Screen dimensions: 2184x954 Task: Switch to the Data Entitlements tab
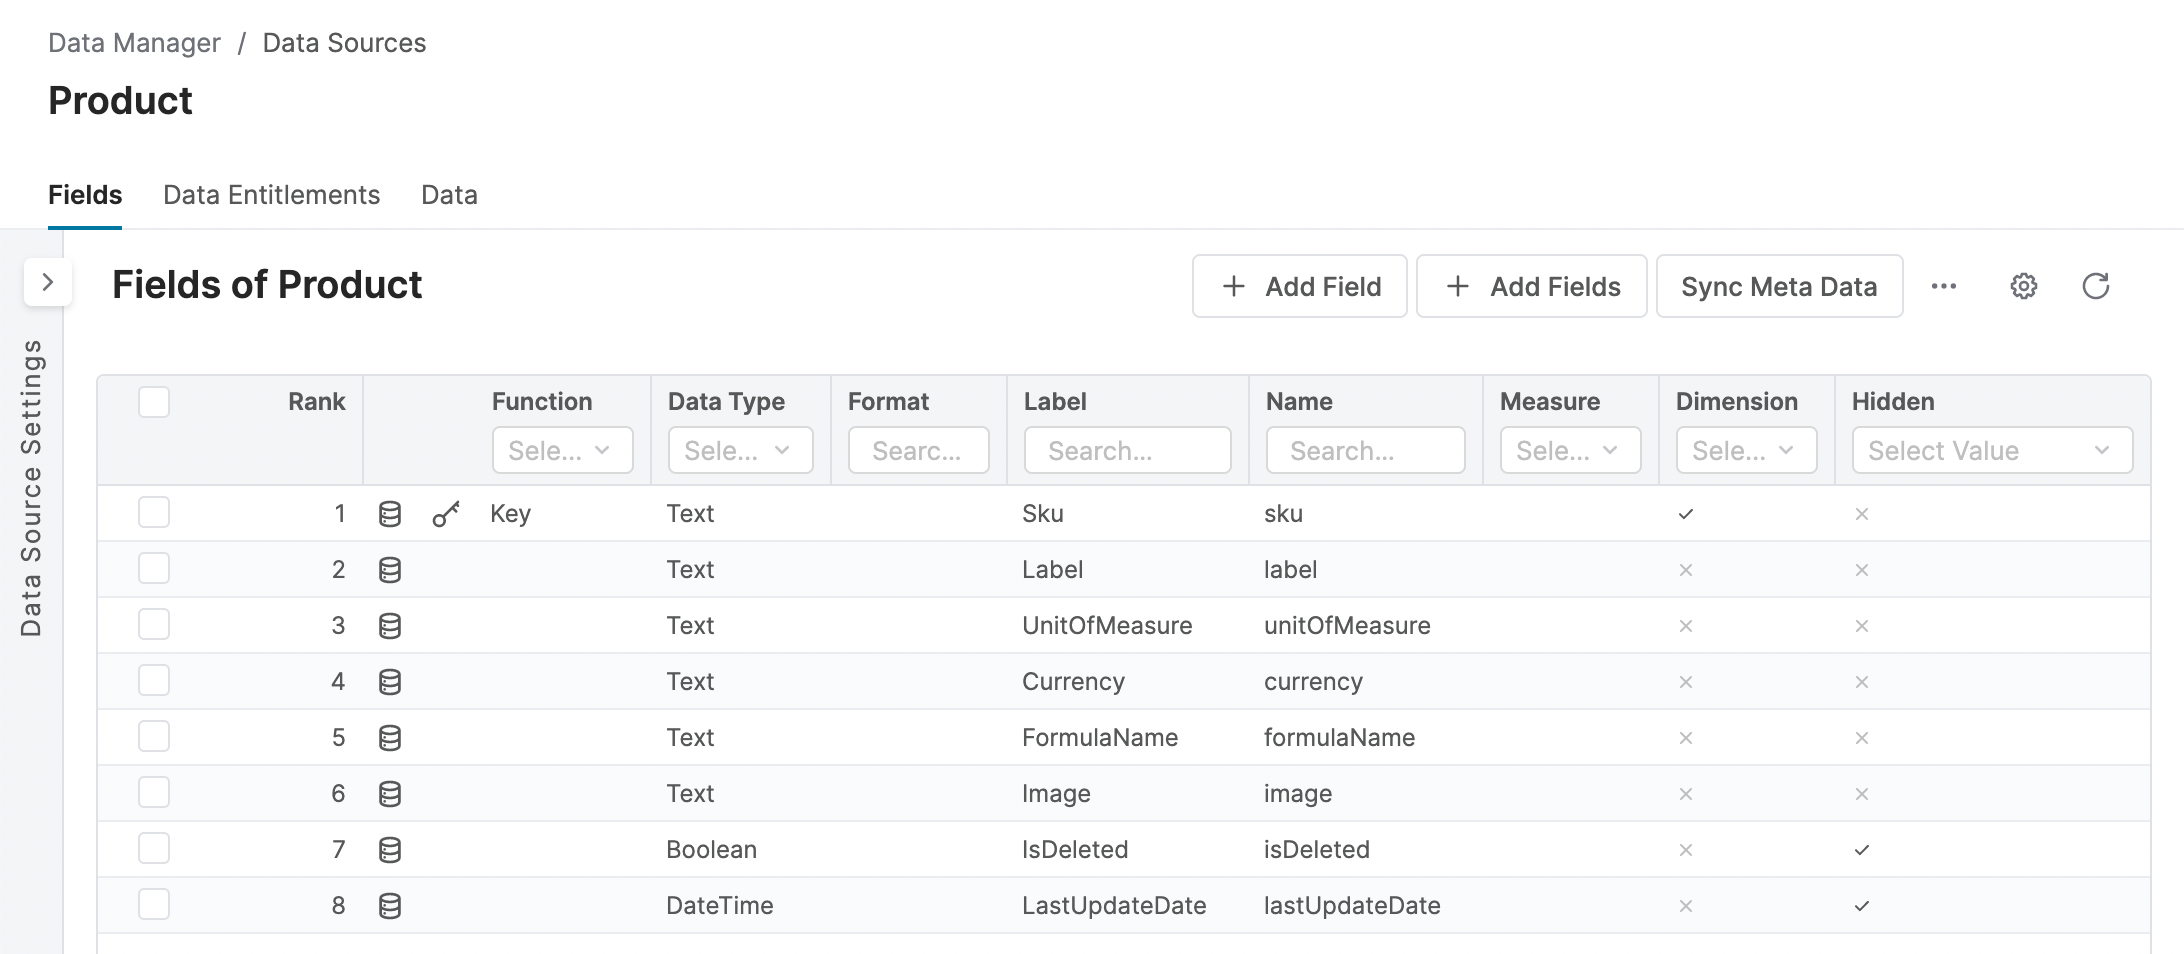pos(271,194)
